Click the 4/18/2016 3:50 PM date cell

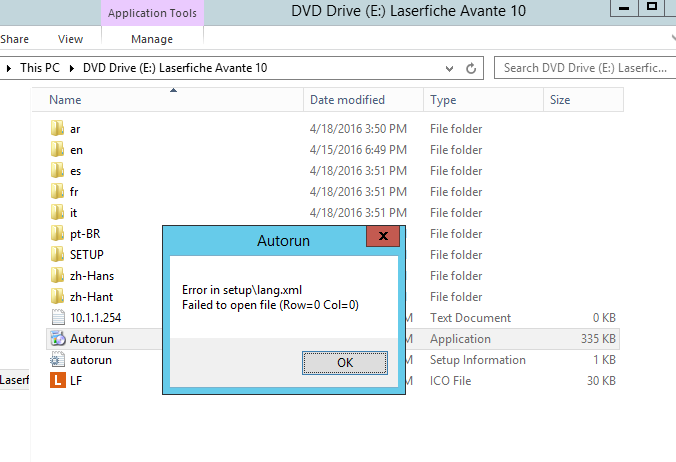click(358, 128)
